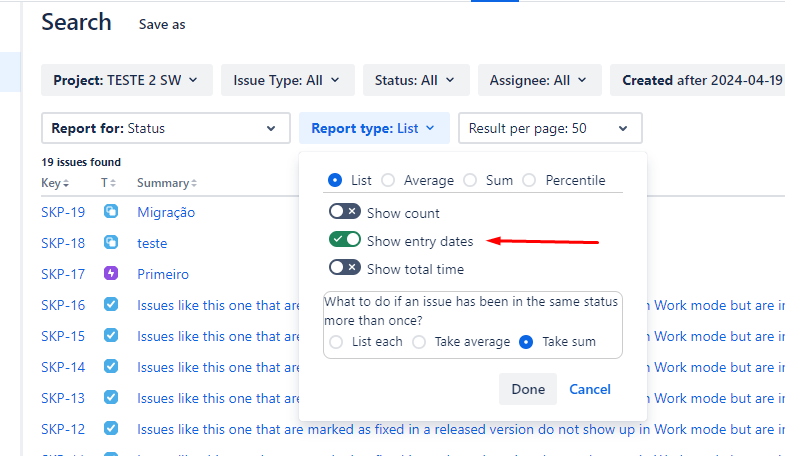Screen dimensions: 785x456
Task: Open the Assignee: All dropdown
Action: pos(540,80)
